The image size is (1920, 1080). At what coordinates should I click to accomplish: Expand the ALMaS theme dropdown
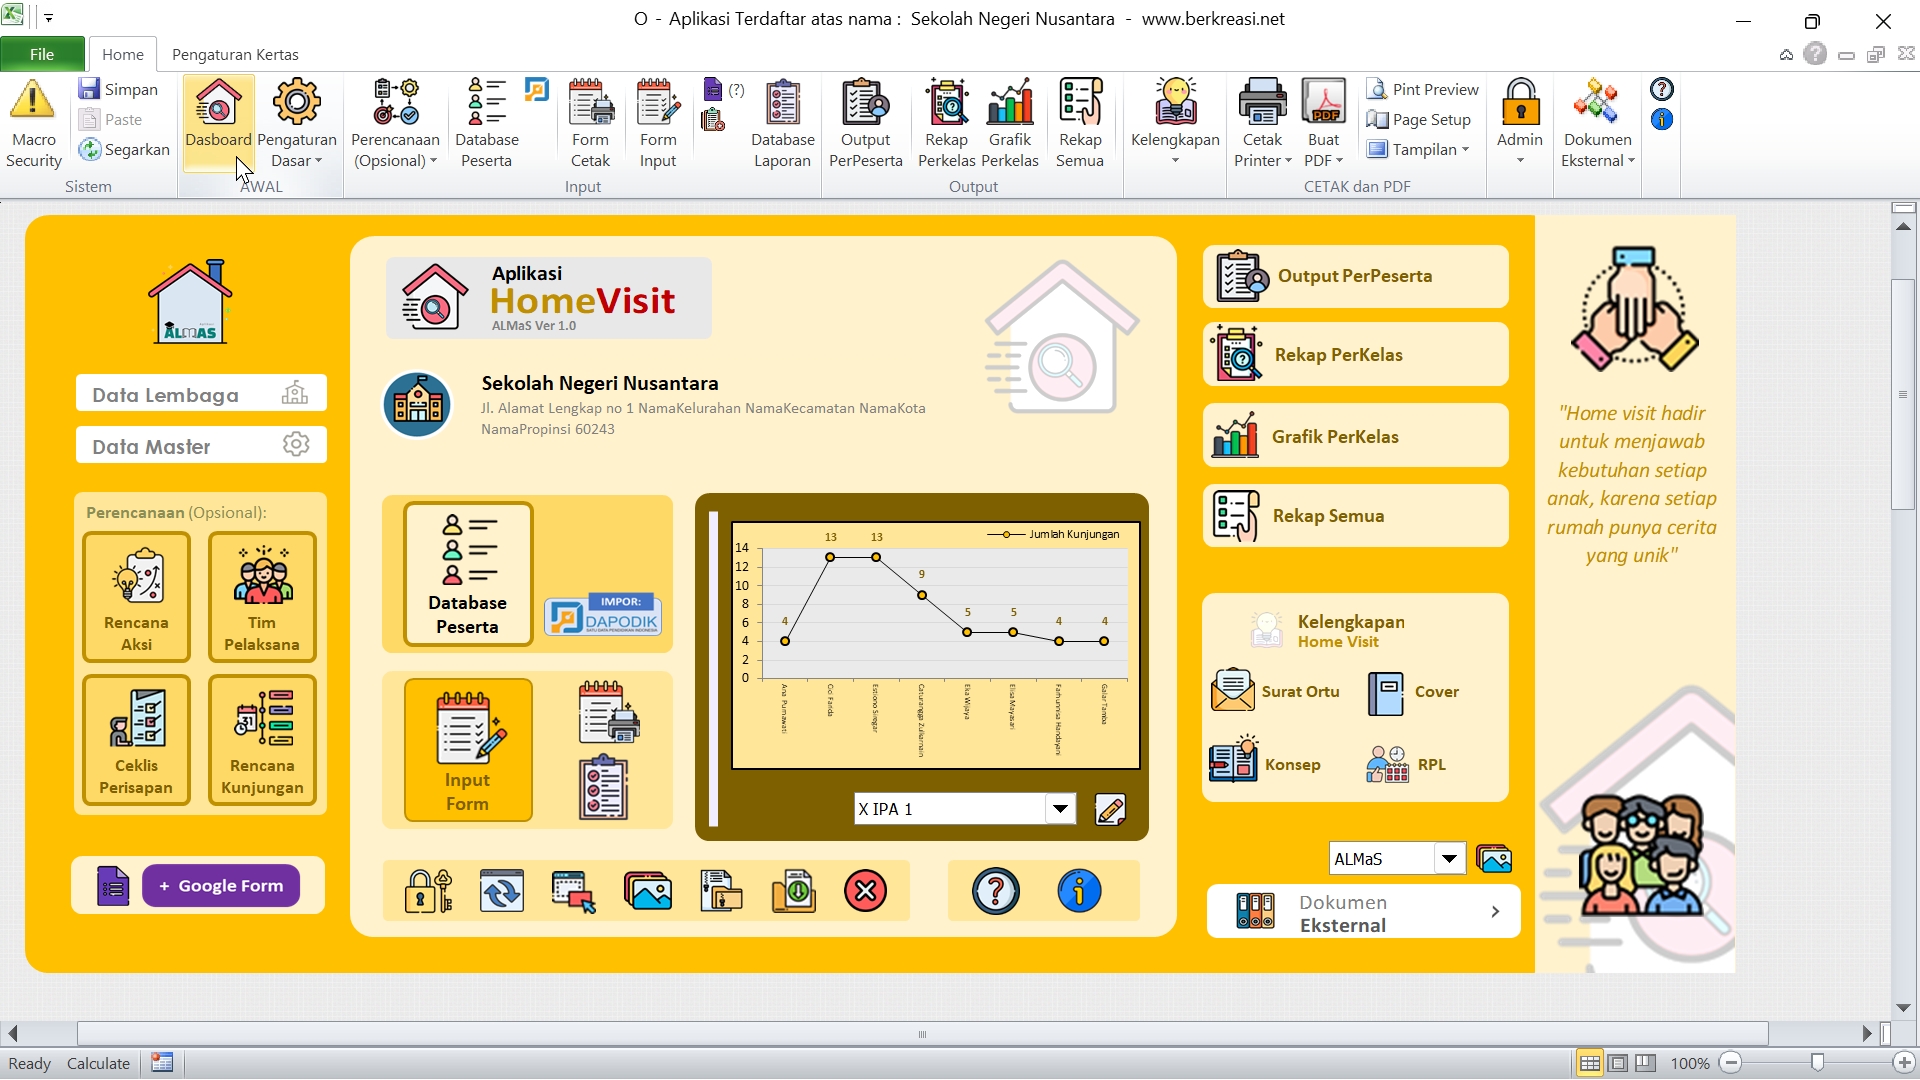(1449, 859)
